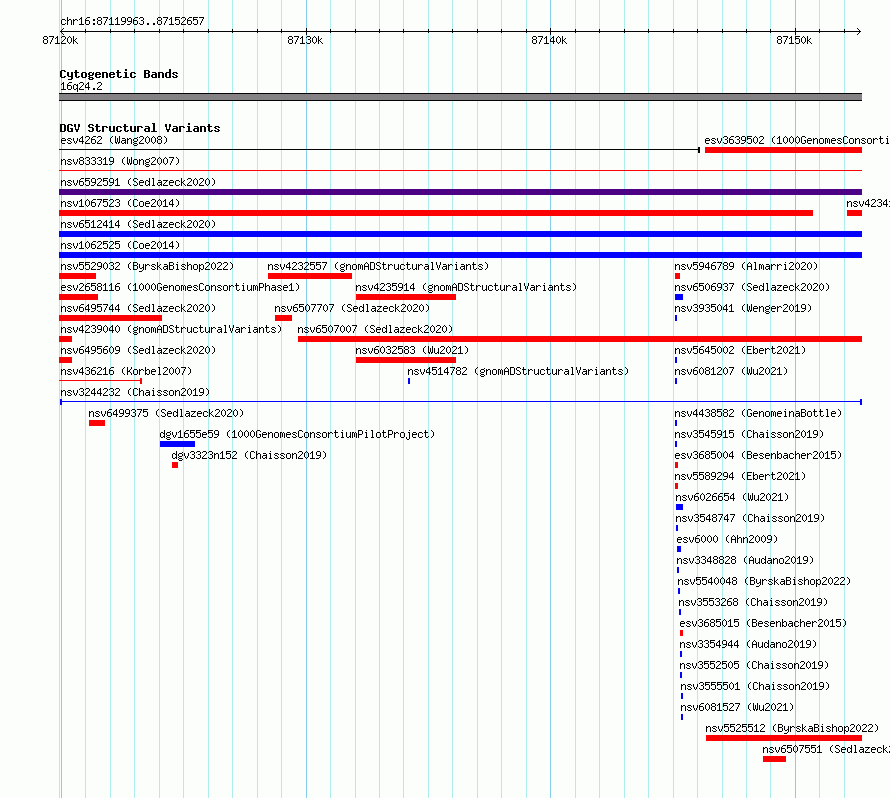Screen dimensions: 890x798
Task: Open nsv3555501 (Chaisson2019) label
Action: (x=755, y=686)
